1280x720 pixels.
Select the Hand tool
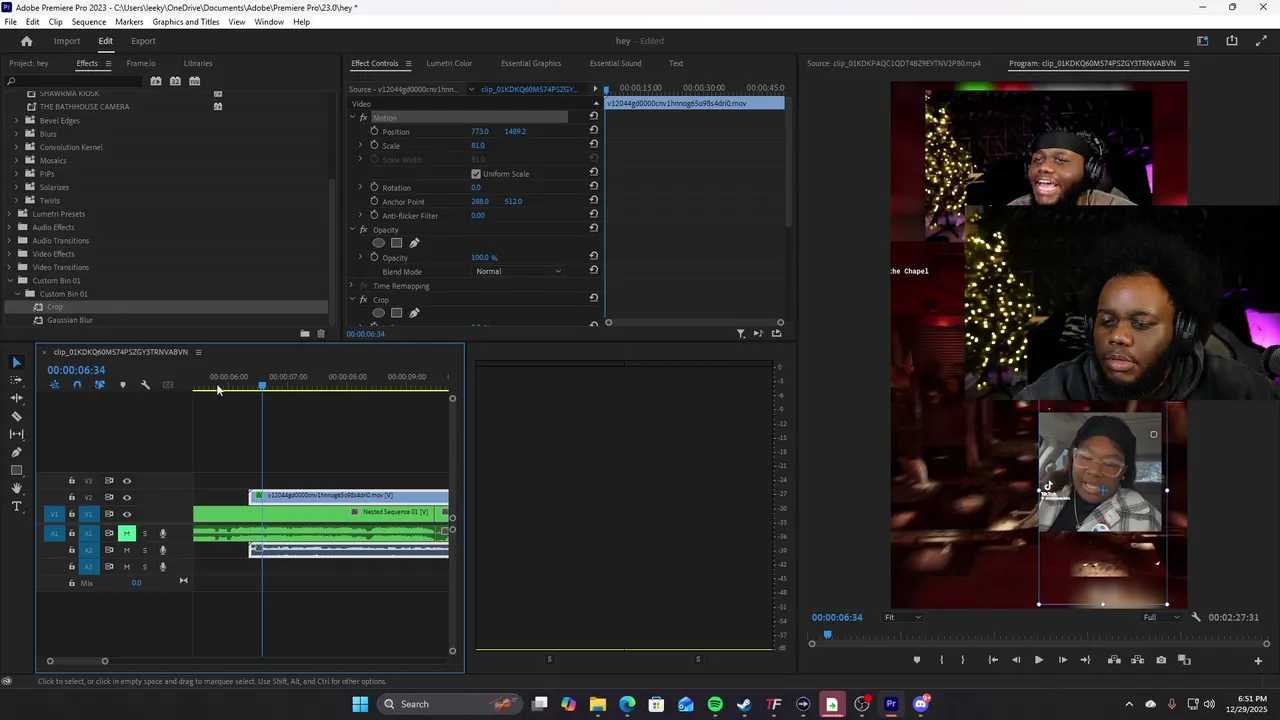tap(16, 488)
